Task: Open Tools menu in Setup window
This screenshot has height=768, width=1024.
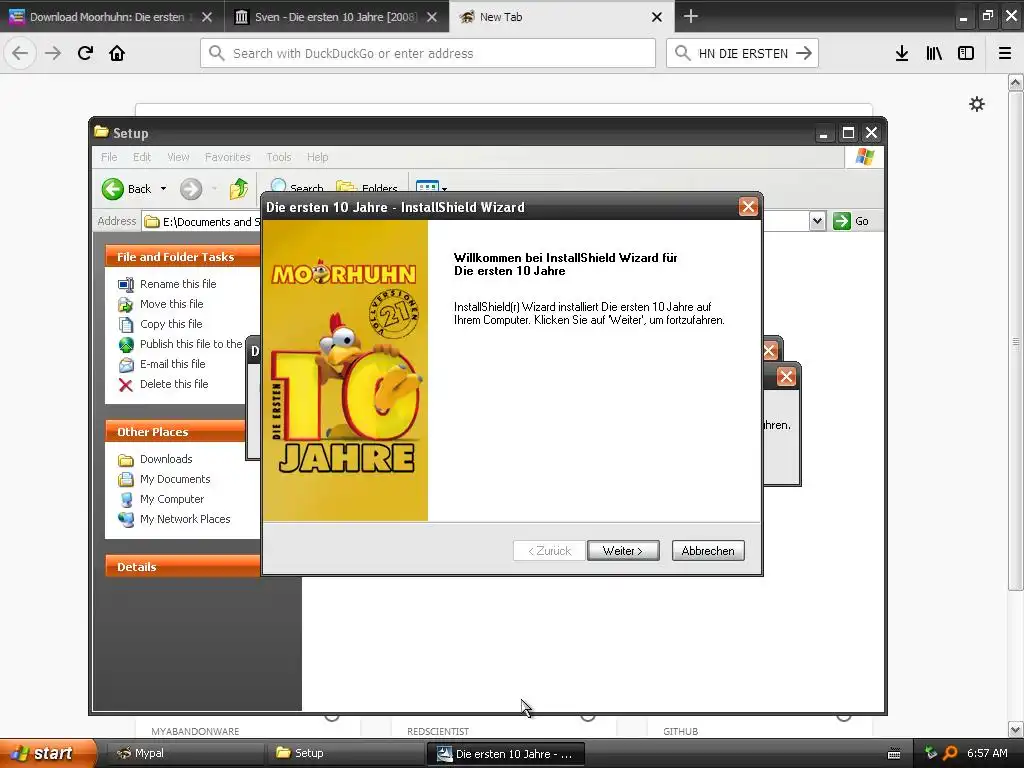Action: (x=279, y=157)
